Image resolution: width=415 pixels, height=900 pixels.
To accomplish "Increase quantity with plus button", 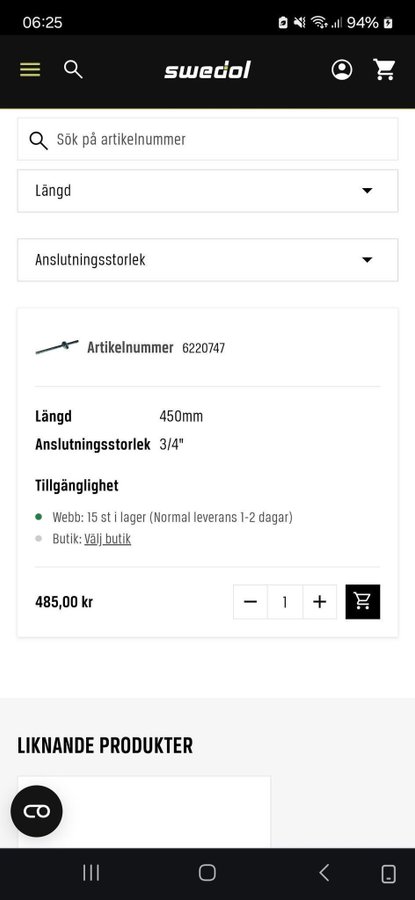I will pyautogui.click(x=320, y=602).
